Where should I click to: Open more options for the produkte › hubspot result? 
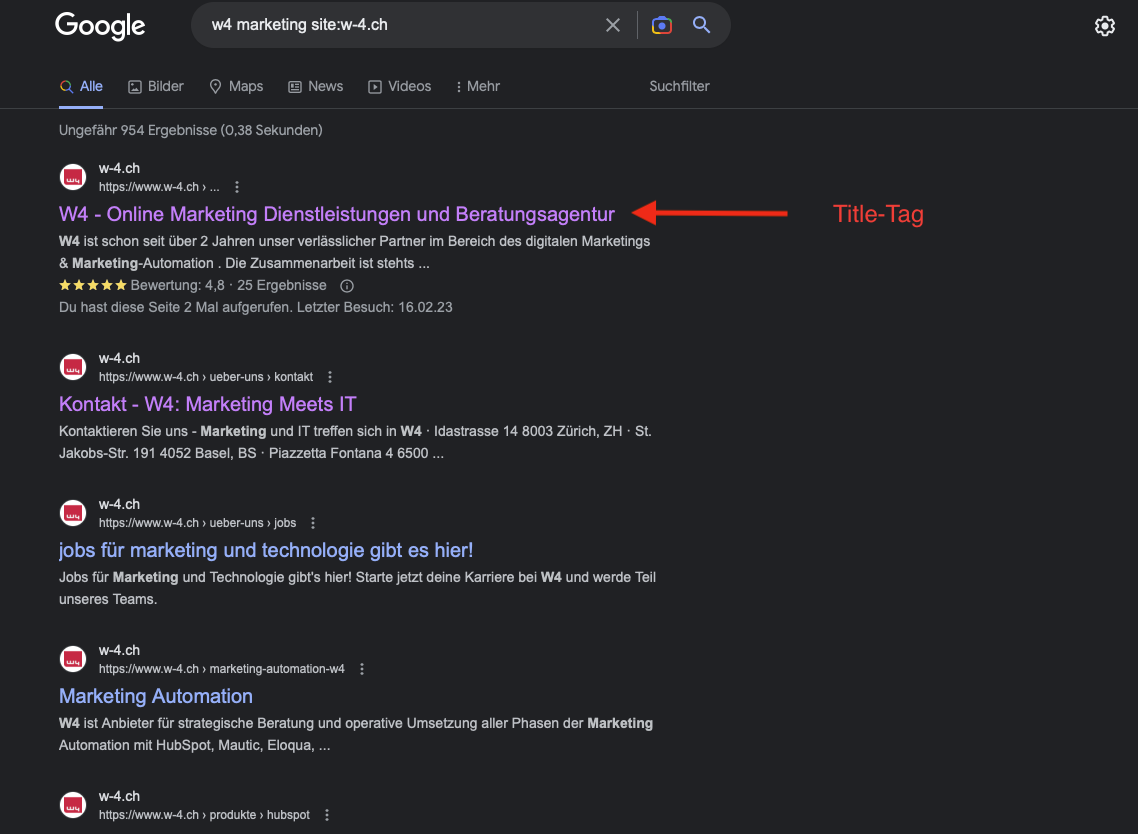click(x=327, y=815)
